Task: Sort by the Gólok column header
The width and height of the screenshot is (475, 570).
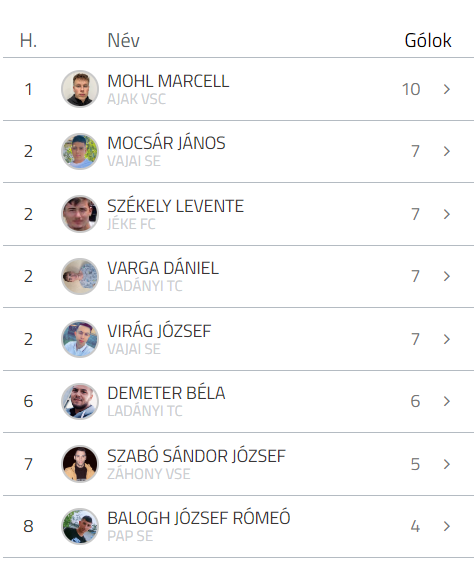Action: (428, 40)
